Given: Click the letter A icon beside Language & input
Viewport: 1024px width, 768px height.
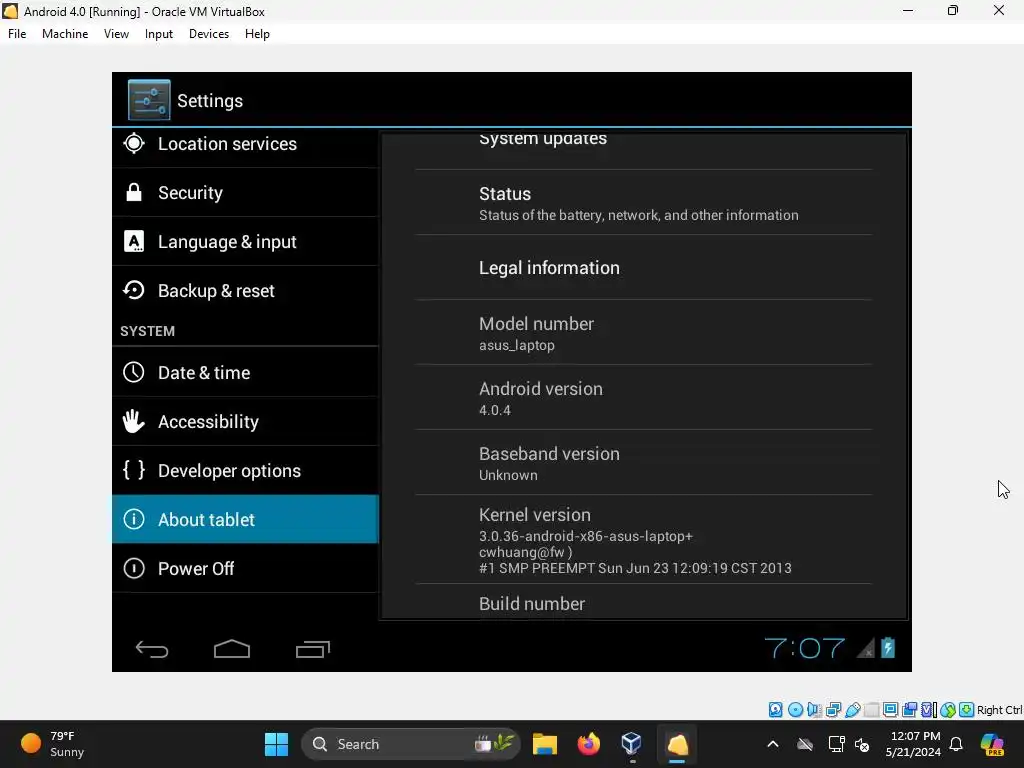Looking at the screenshot, I should 134,242.
